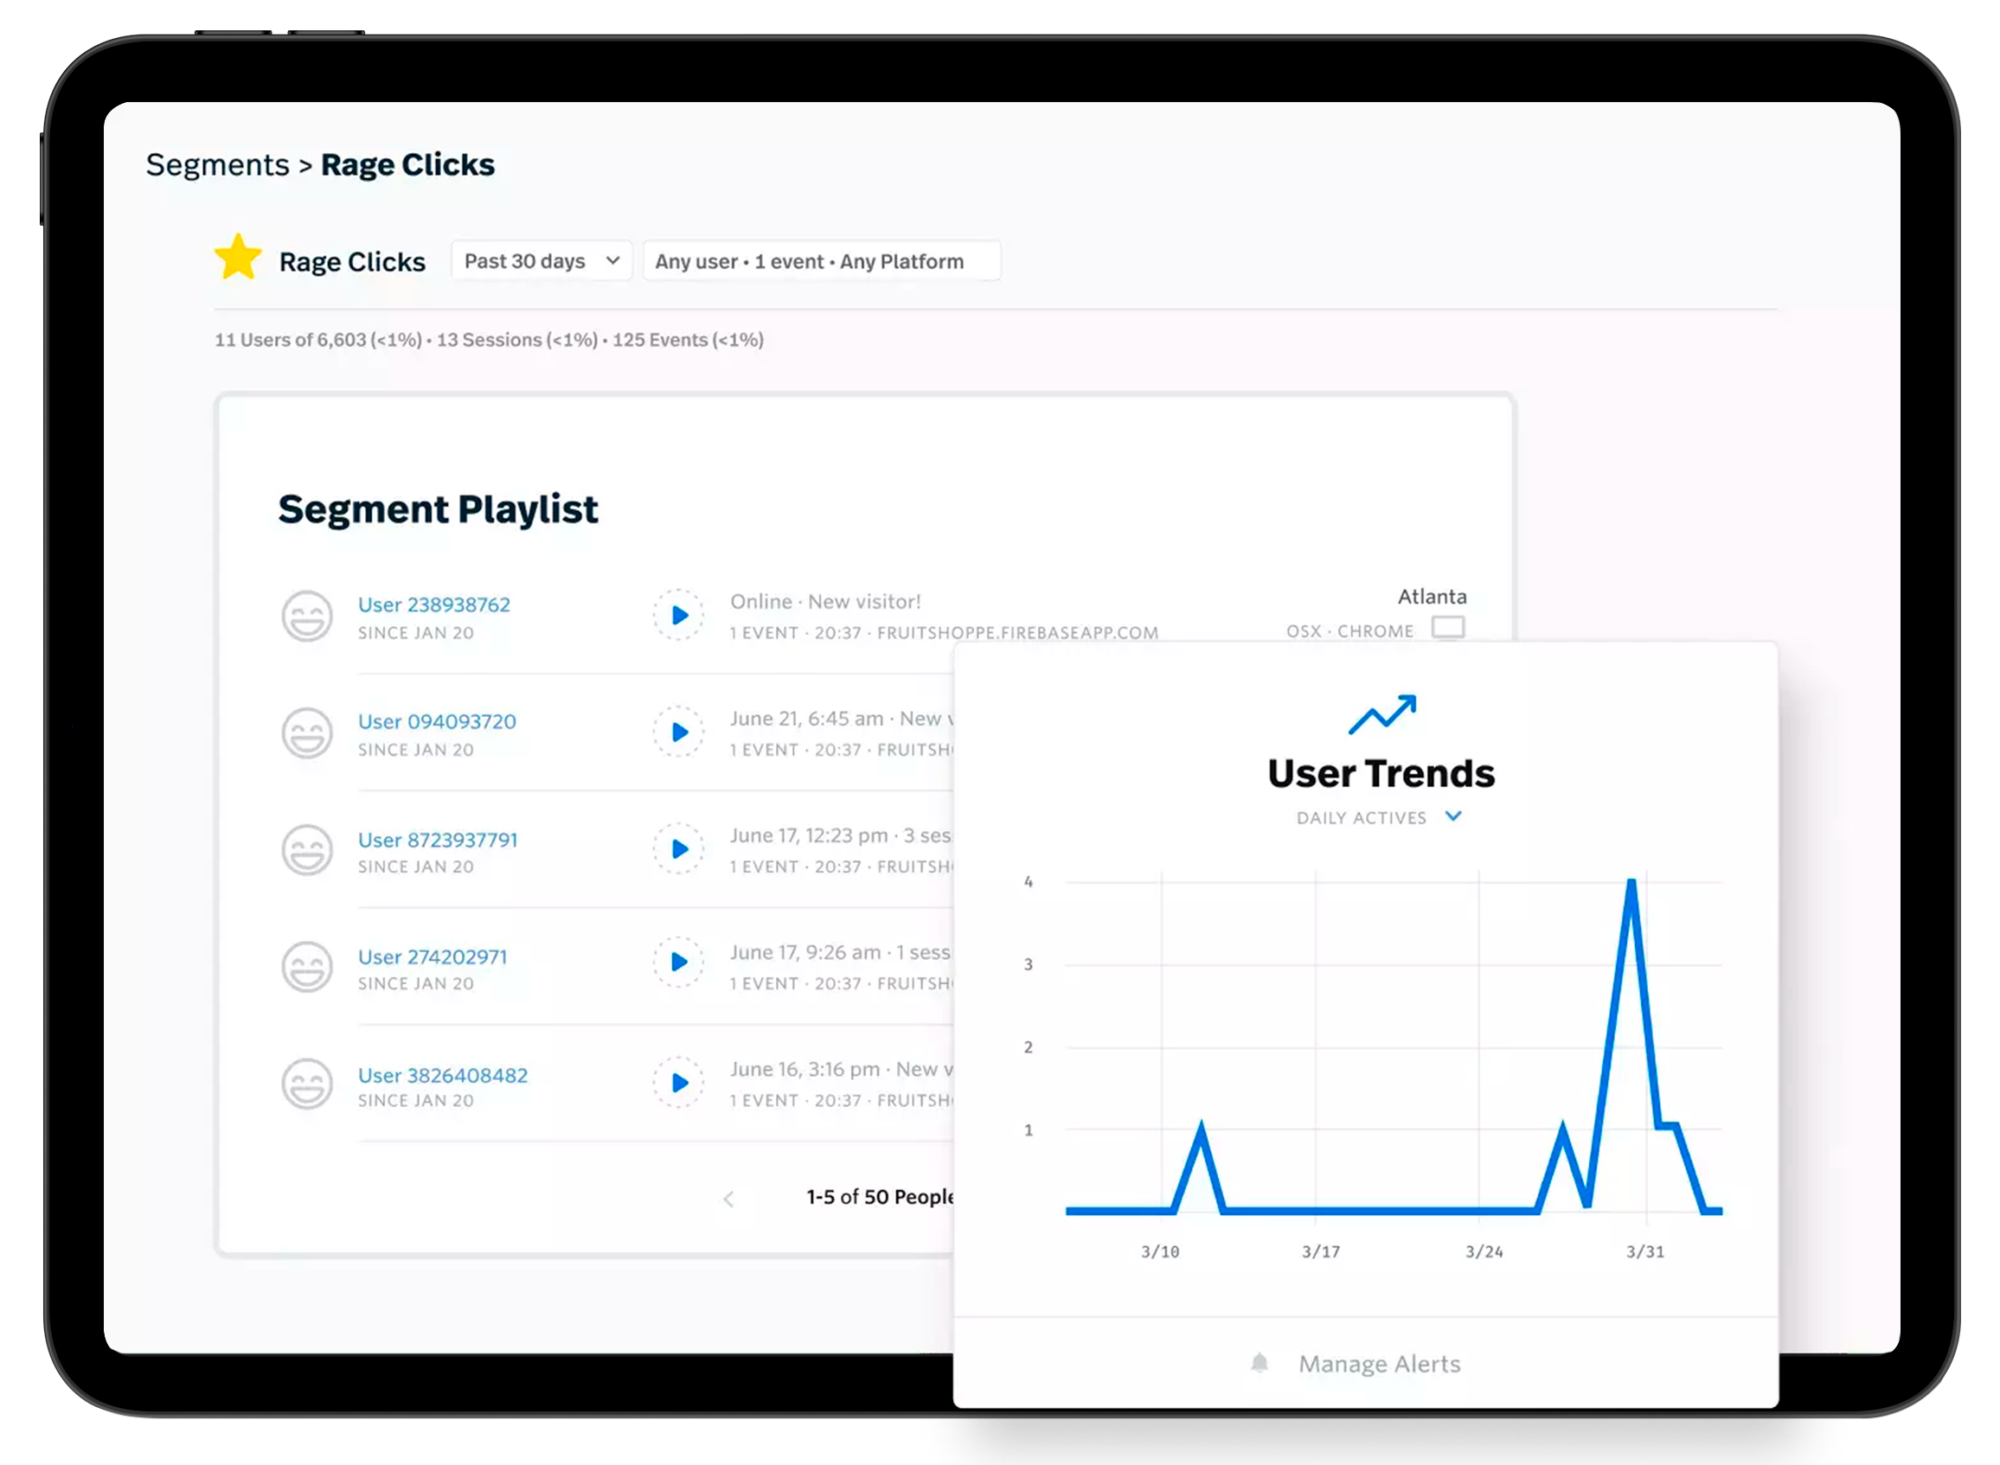Play the session recording for User 238938762
The height and width of the screenshot is (1465, 2000).
point(680,615)
